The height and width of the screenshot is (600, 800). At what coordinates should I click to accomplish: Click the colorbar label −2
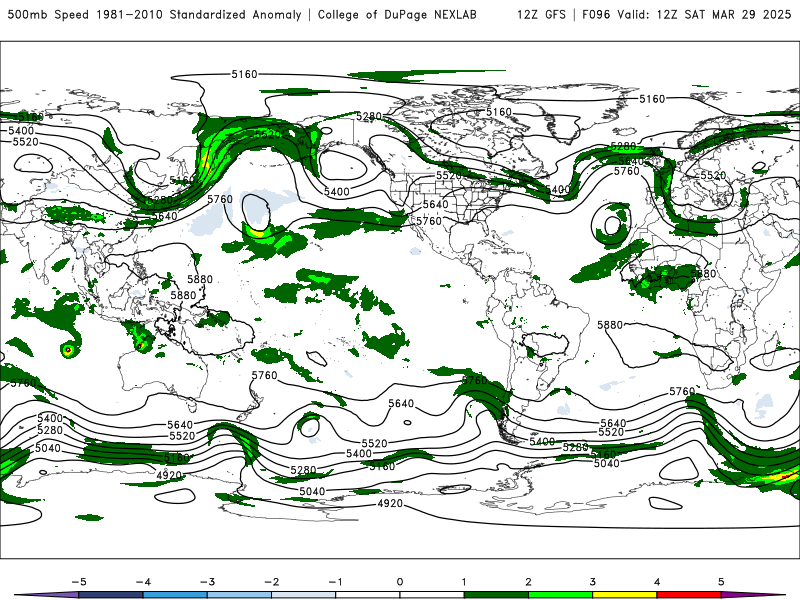pos(271,582)
